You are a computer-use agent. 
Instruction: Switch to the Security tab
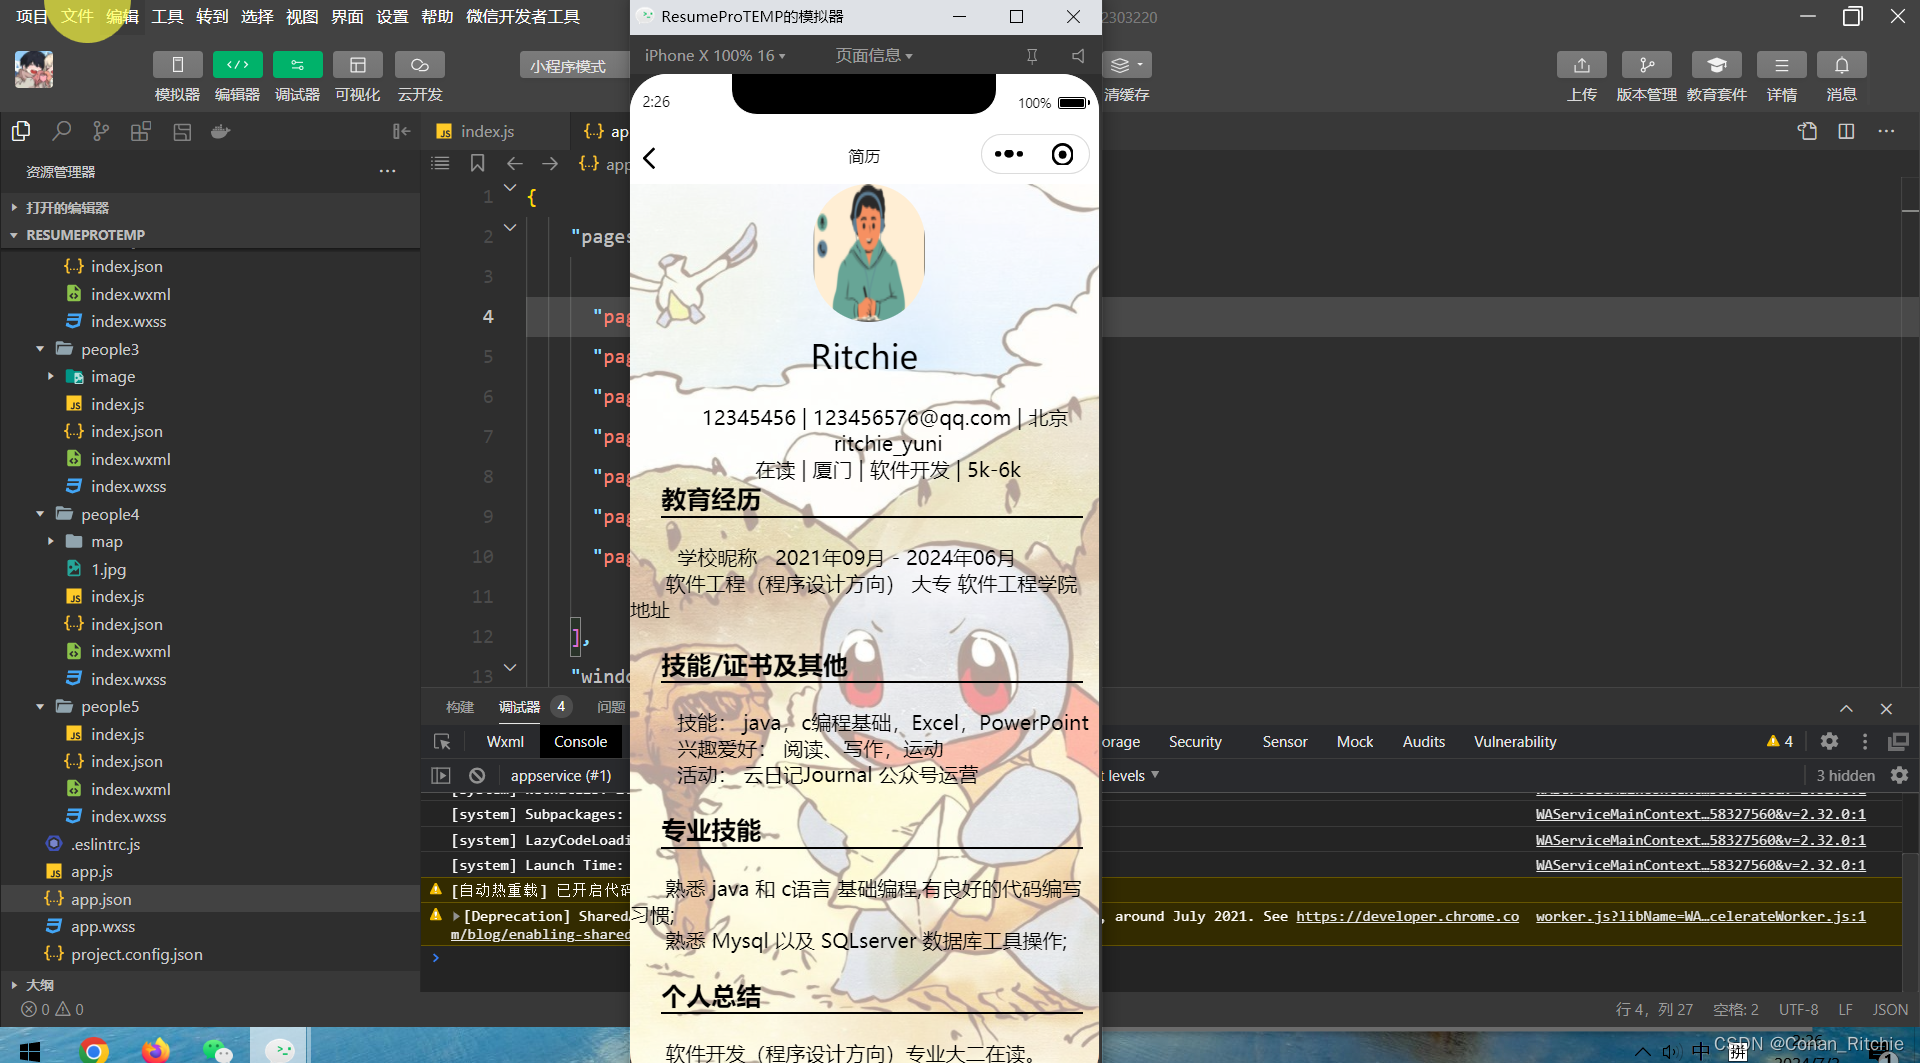1195,742
